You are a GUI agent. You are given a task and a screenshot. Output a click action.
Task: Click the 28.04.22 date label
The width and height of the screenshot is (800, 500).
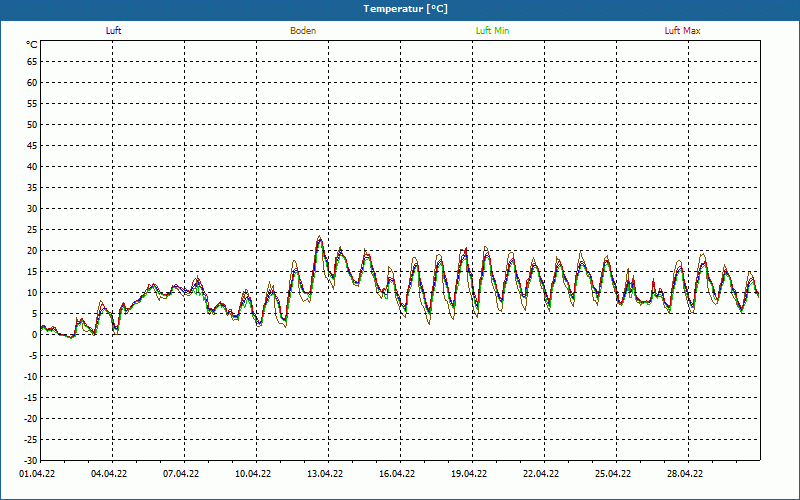[x=685, y=474]
